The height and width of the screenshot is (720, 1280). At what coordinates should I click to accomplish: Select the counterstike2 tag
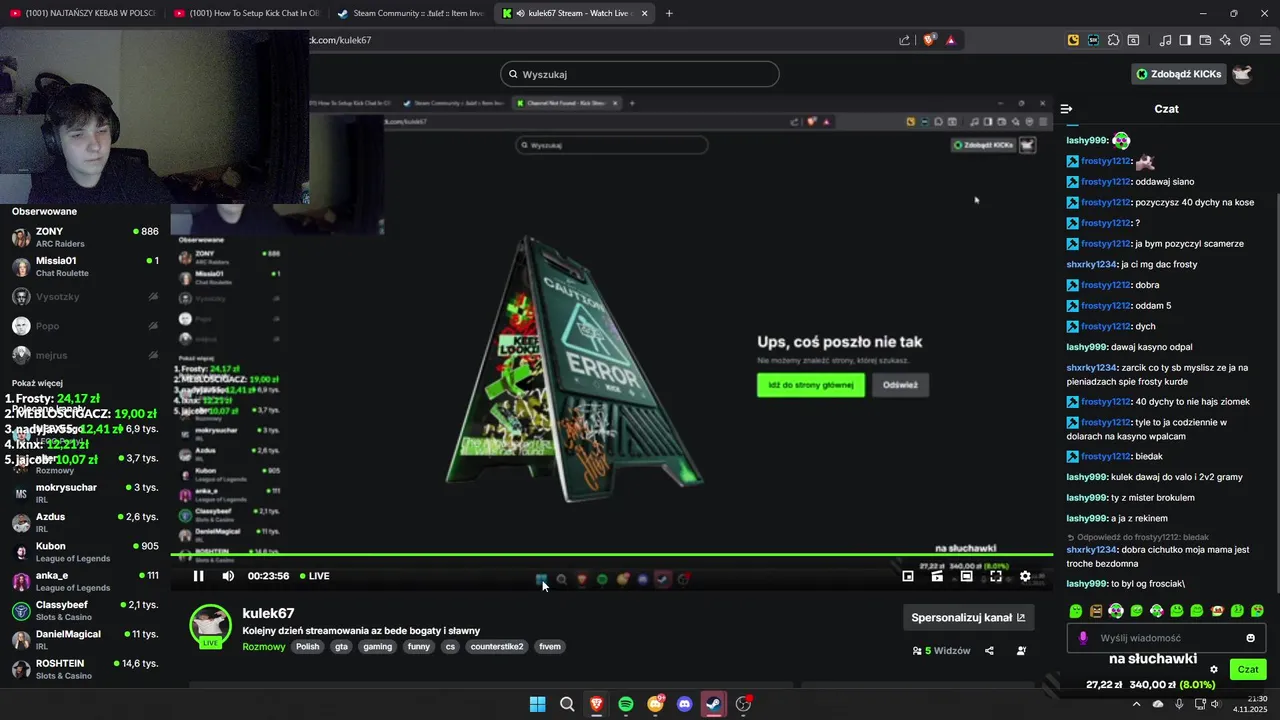(x=498, y=647)
